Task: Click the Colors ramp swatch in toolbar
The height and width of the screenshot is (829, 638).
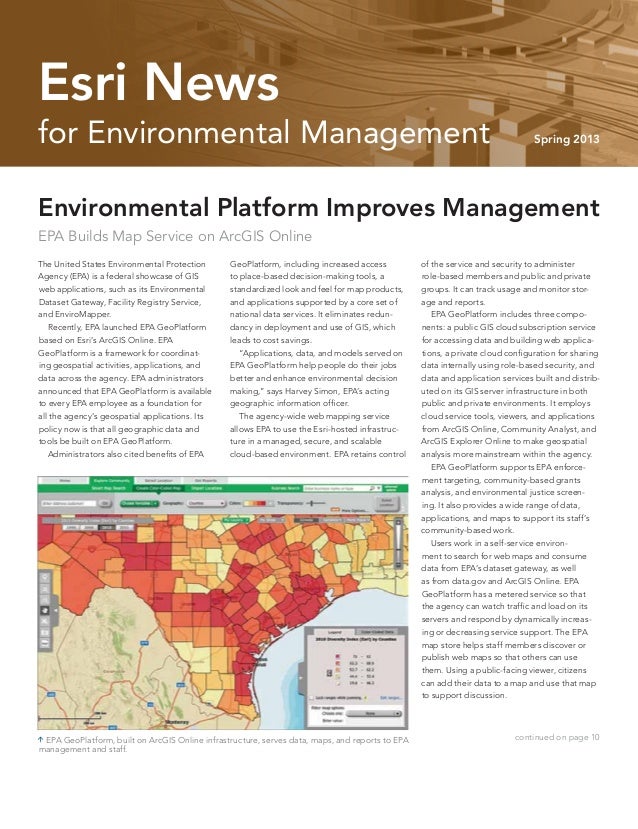Action: pyautogui.click(x=254, y=503)
